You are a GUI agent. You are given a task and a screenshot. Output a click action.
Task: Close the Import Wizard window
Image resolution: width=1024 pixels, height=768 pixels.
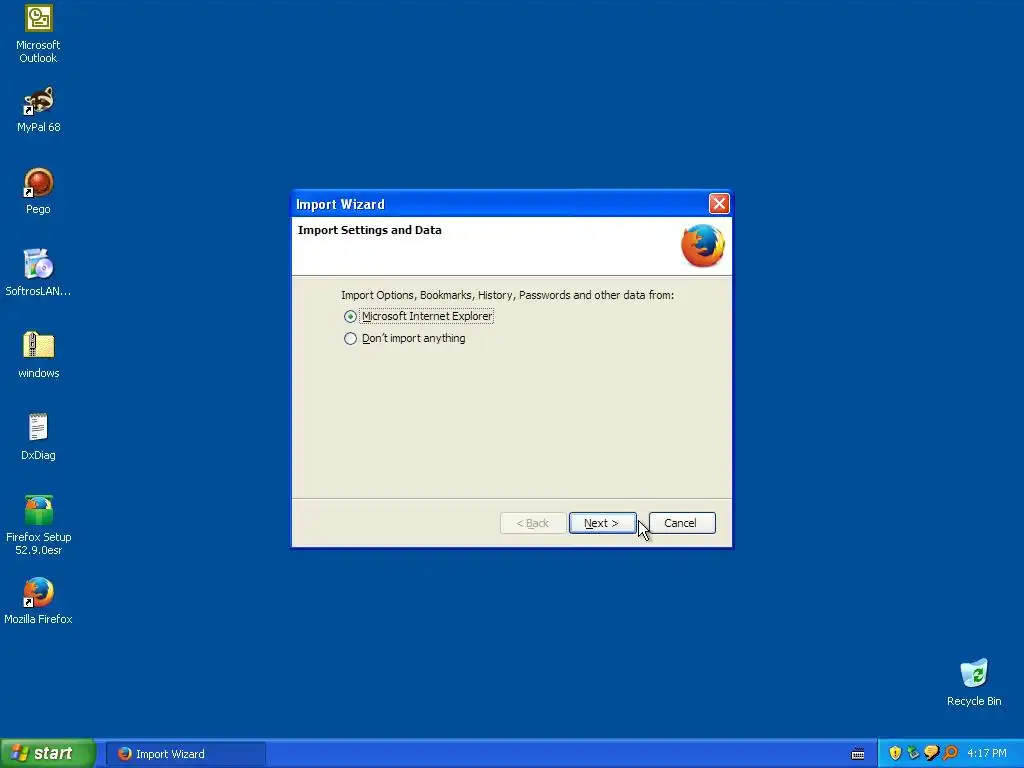(x=719, y=204)
